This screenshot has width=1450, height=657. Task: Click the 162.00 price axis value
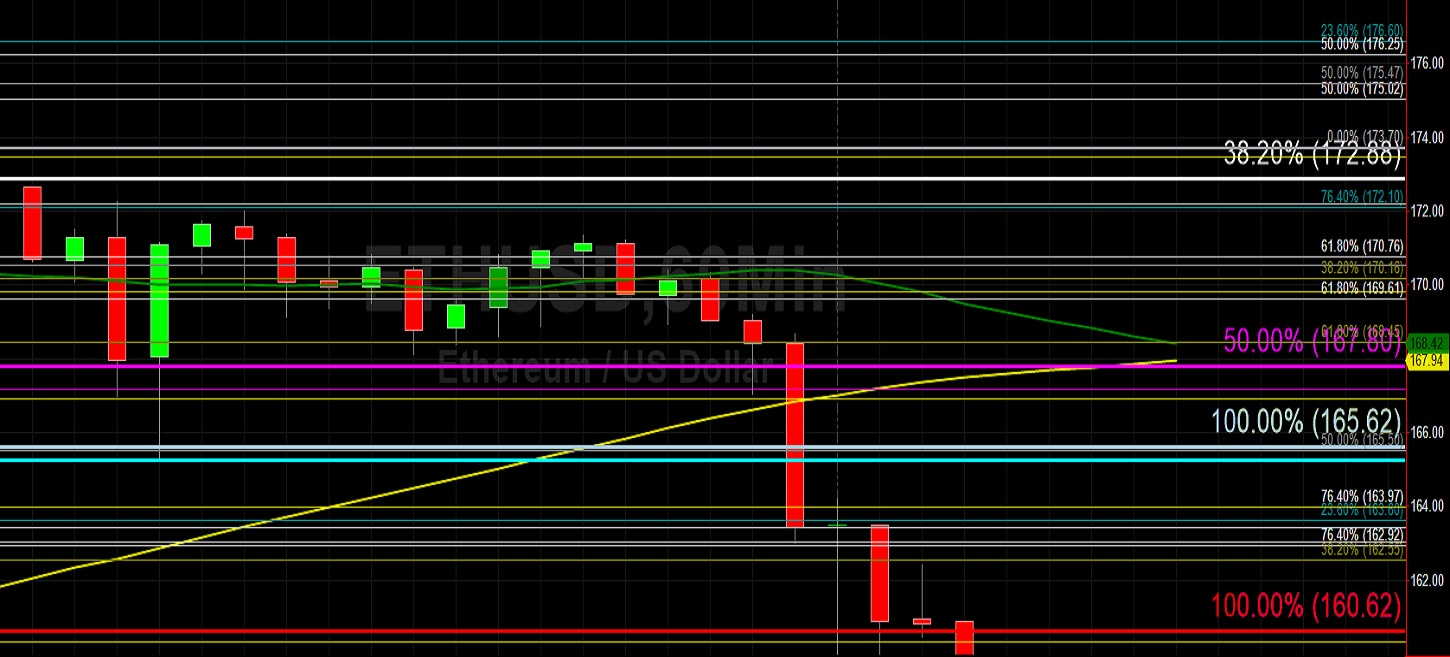(x=1427, y=580)
